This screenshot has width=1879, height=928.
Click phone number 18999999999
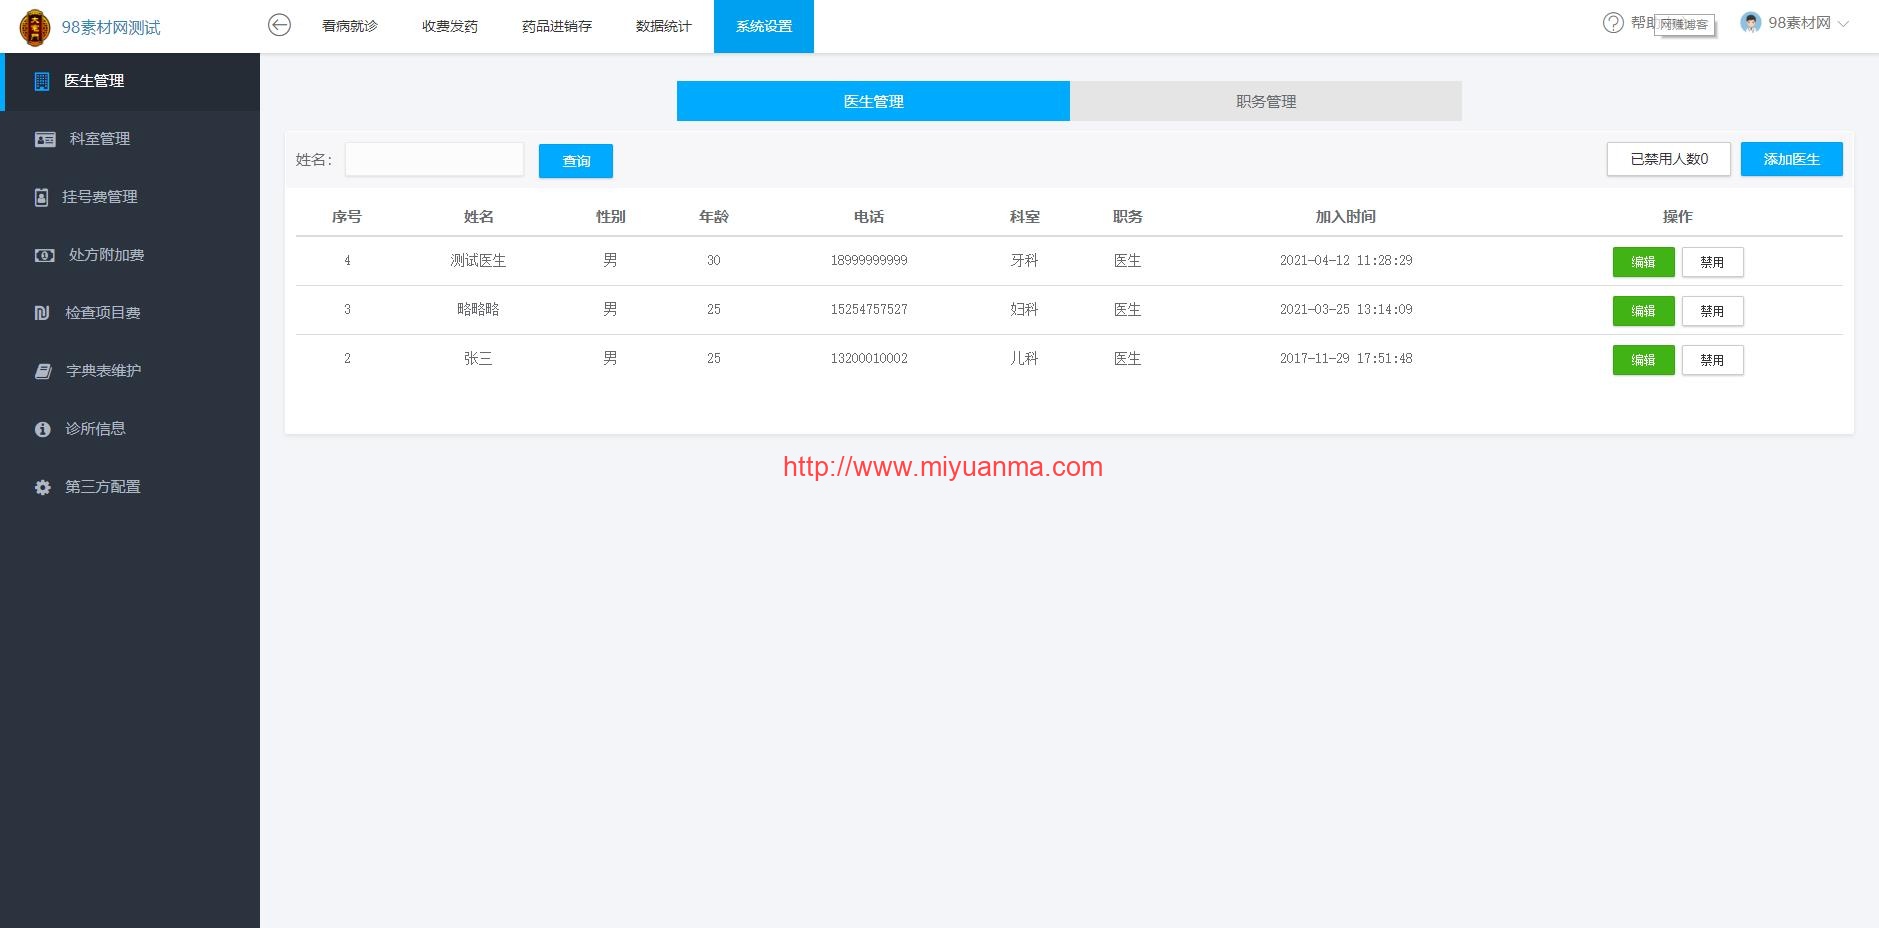[x=869, y=260]
